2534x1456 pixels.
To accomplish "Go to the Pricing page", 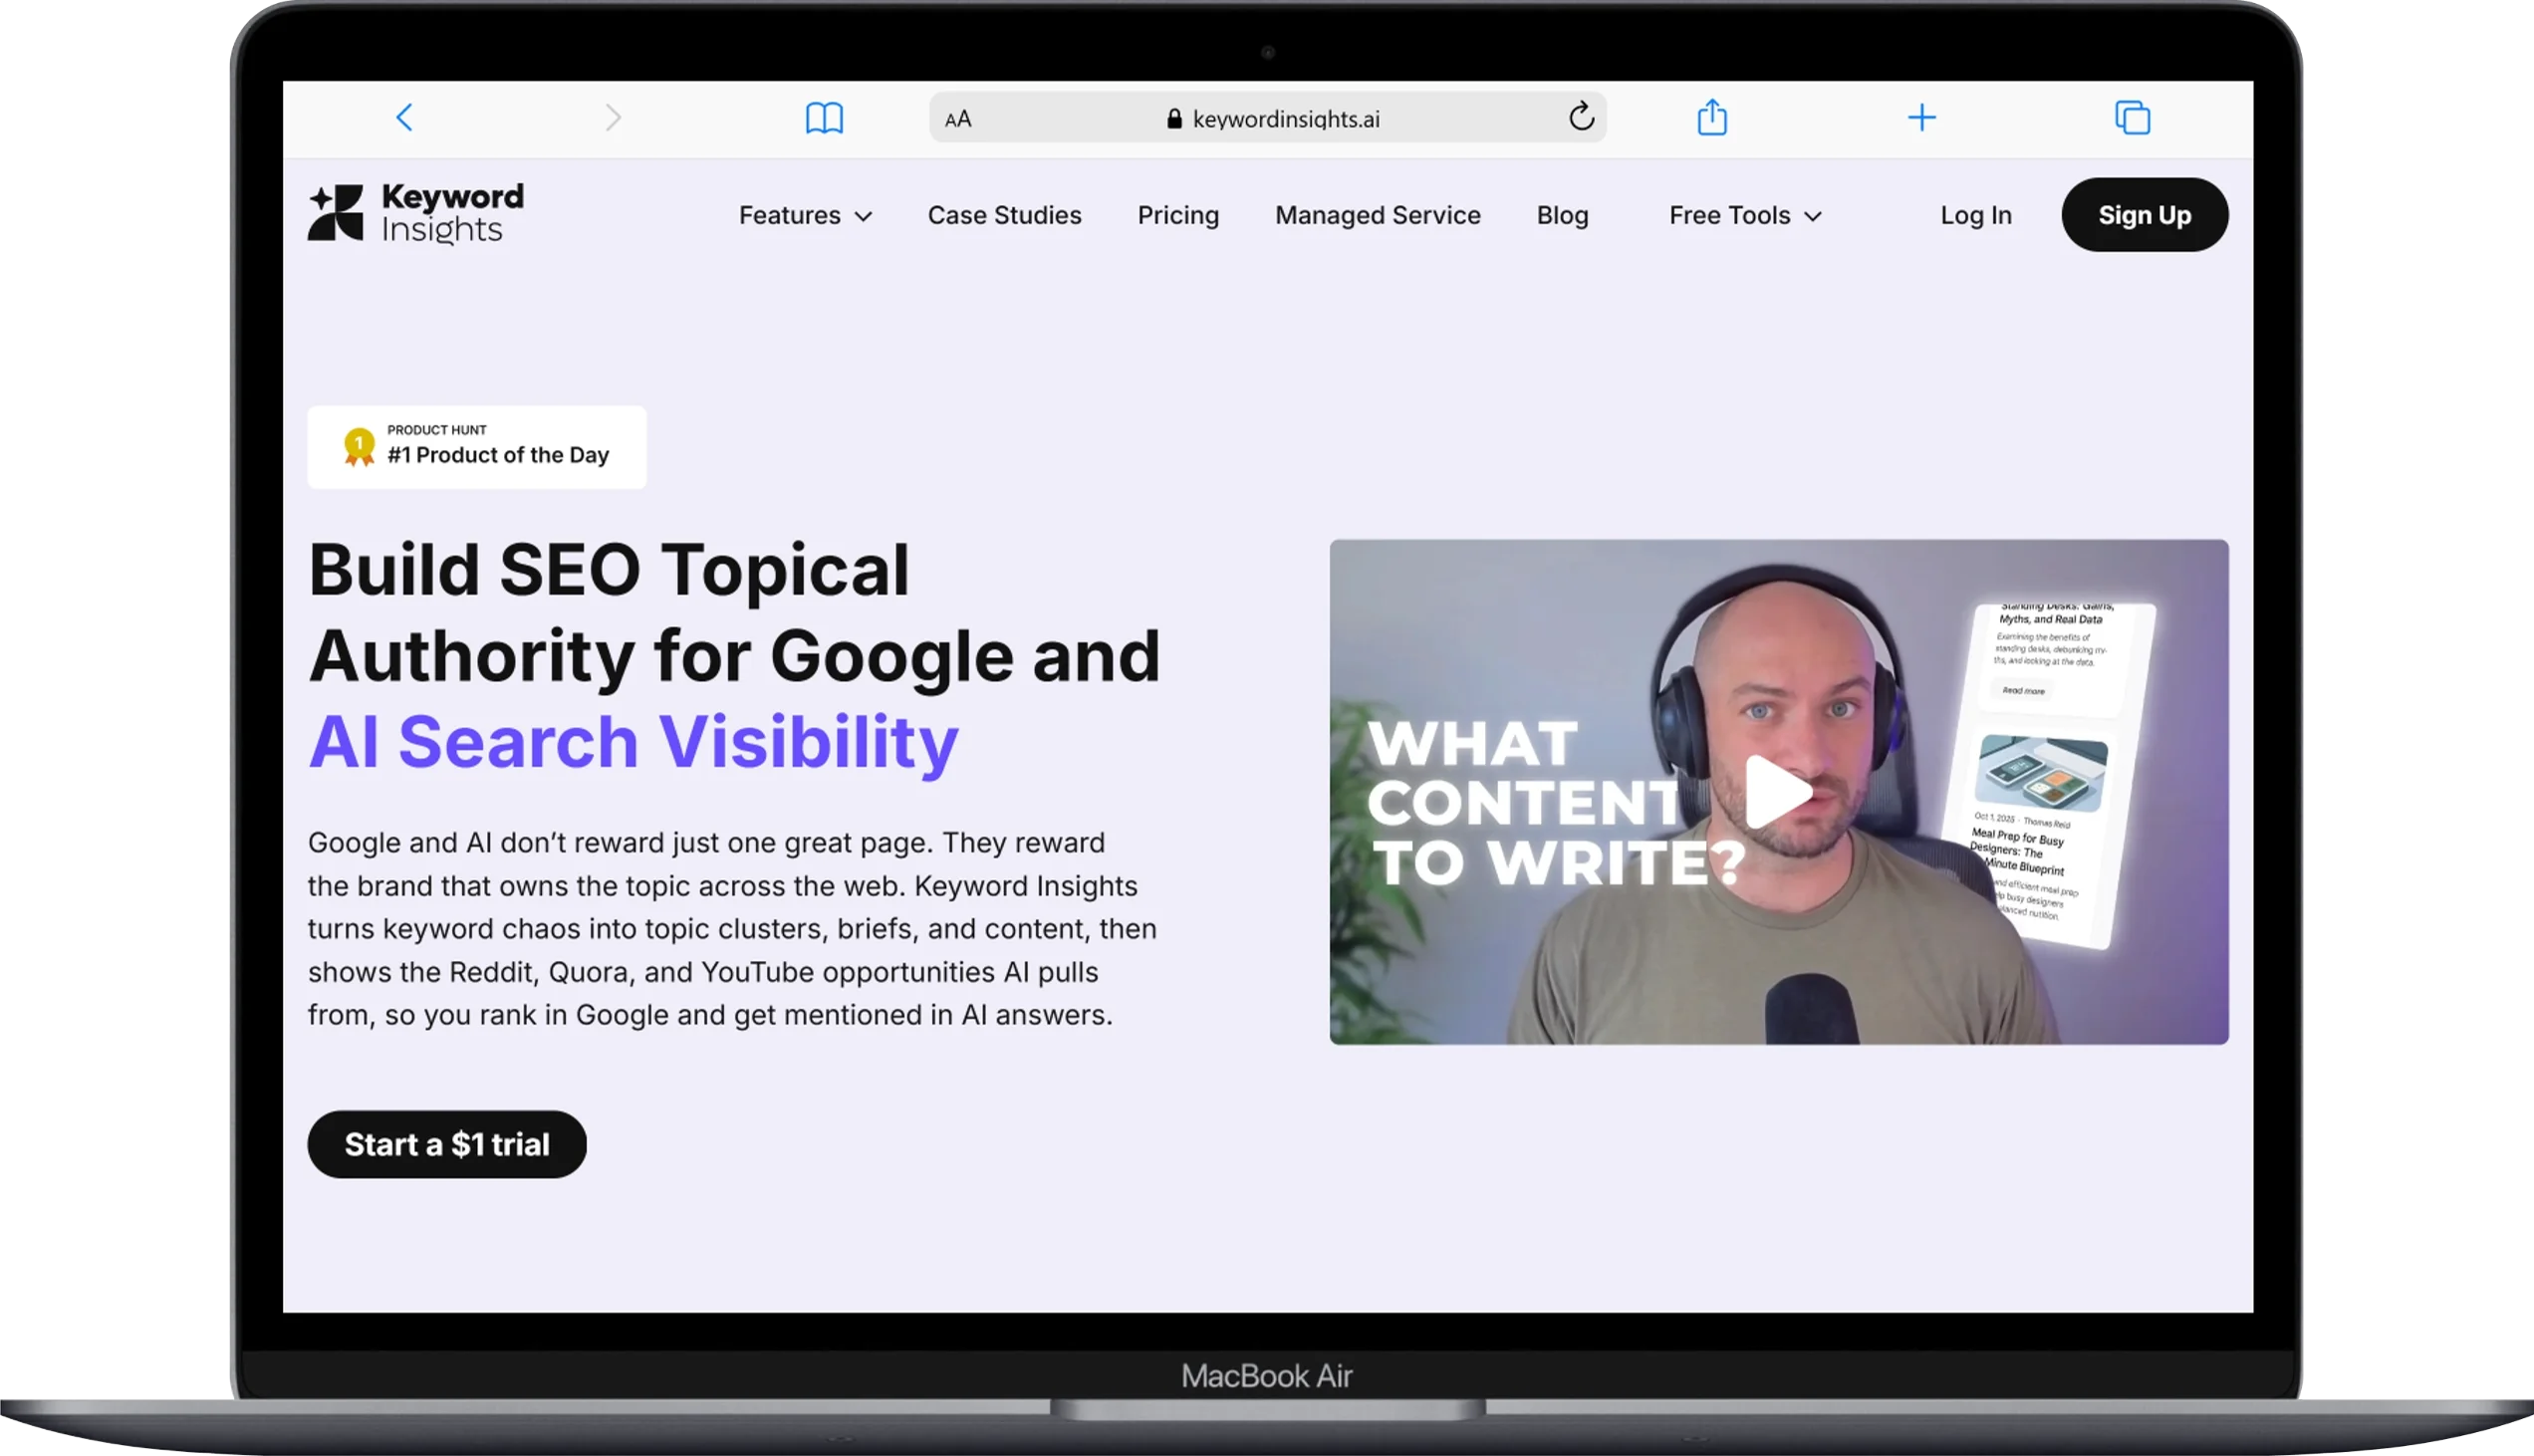I will (1178, 215).
